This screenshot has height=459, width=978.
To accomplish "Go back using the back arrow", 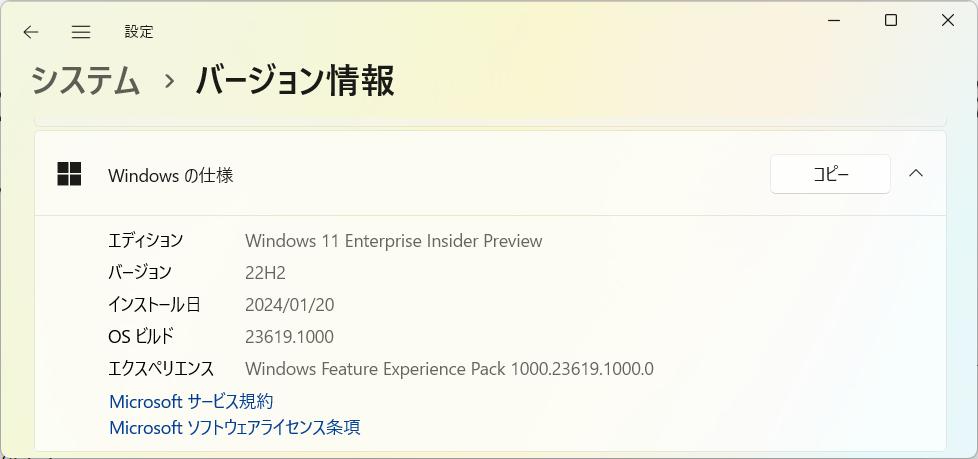I will pyautogui.click(x=31, y=32).
